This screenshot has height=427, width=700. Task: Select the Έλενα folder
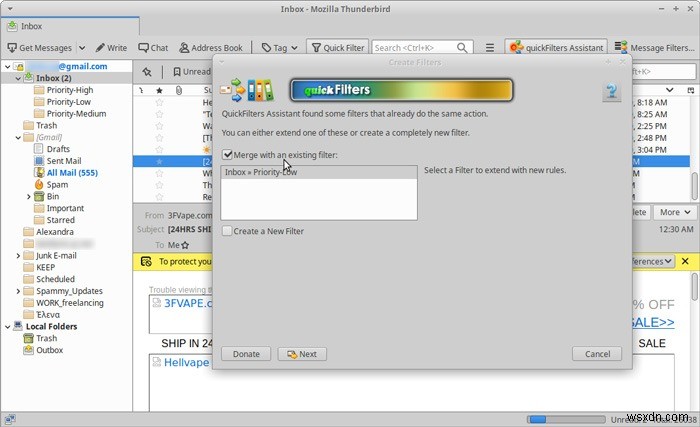coord(47,315)
